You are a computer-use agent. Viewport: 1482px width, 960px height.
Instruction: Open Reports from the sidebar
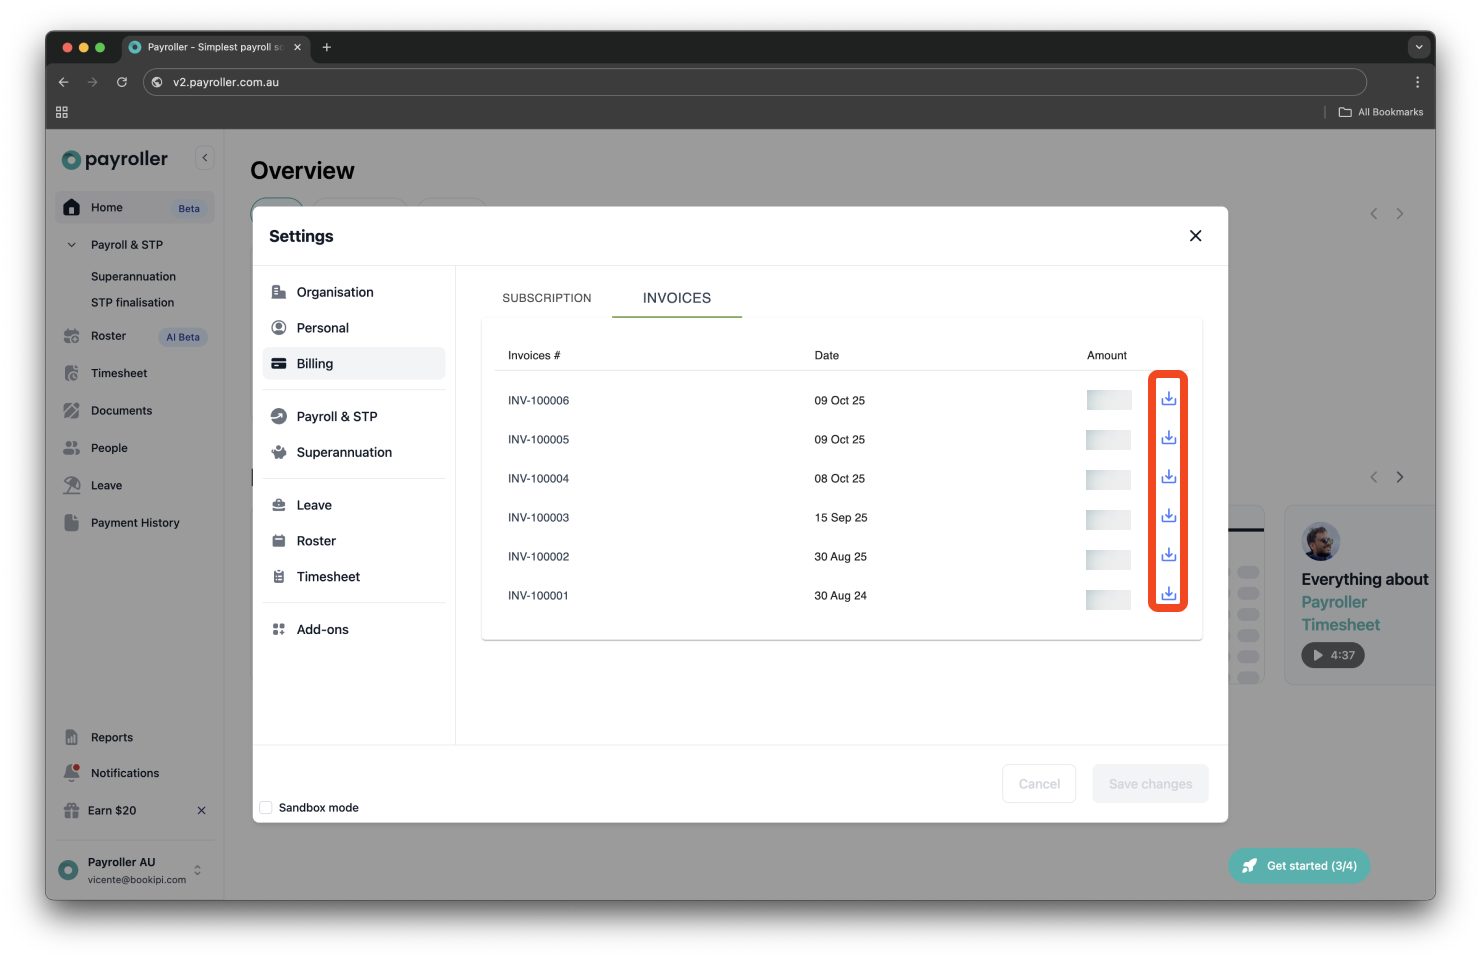111,737
